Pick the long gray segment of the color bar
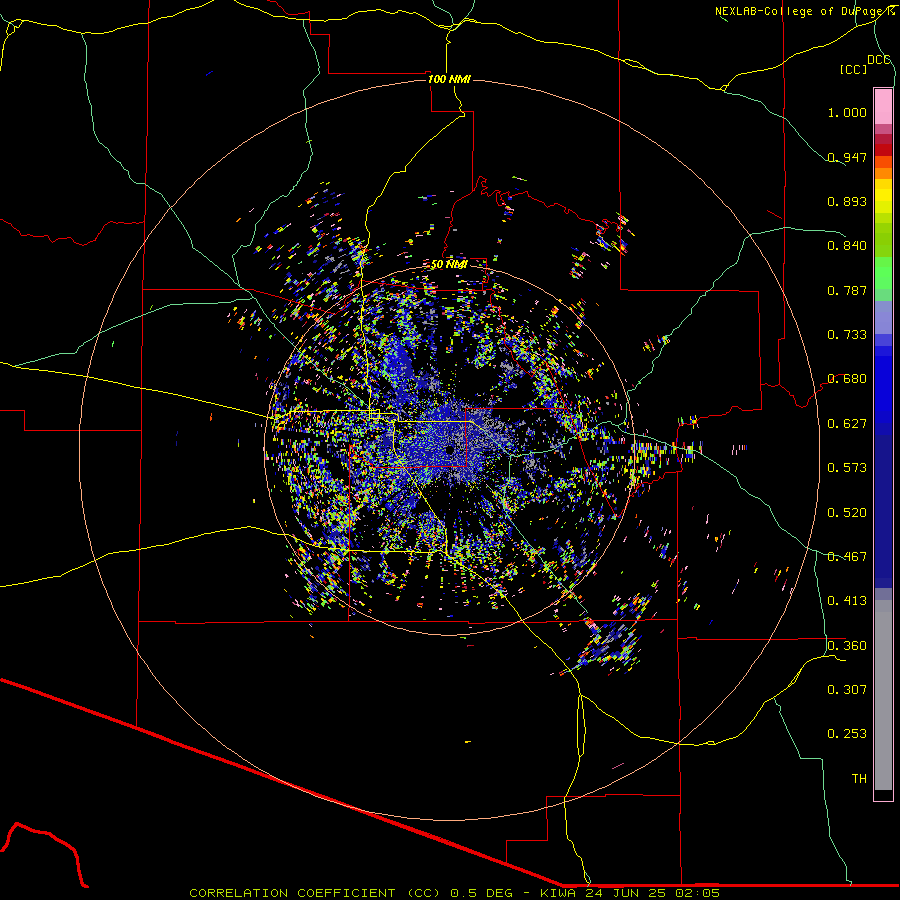Screen dimensions: 900x900 (x=883, y=695)
